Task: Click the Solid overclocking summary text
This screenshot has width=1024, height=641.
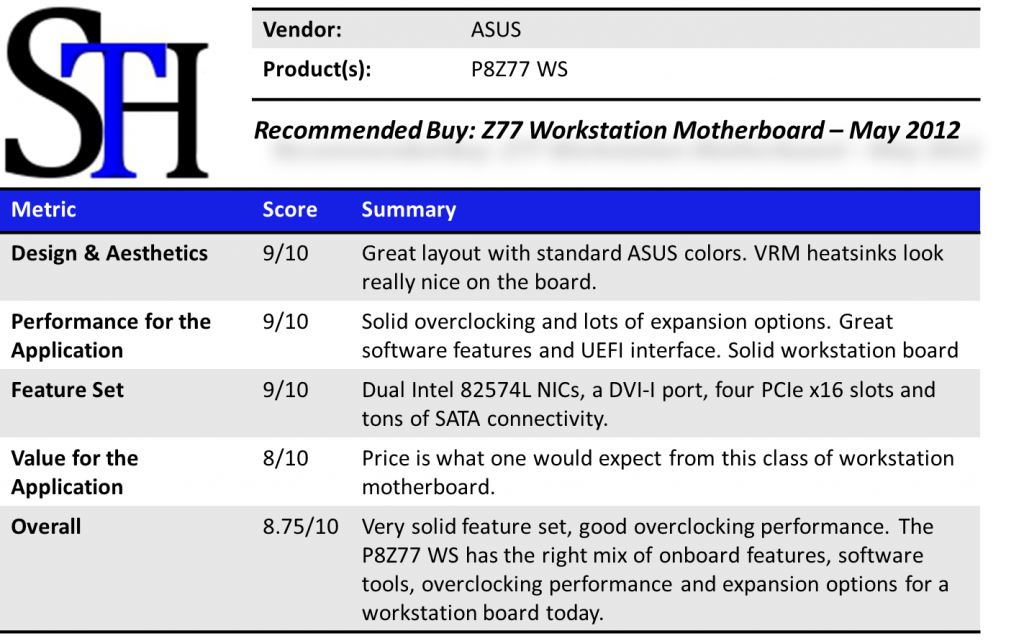Action: (659, 336)
